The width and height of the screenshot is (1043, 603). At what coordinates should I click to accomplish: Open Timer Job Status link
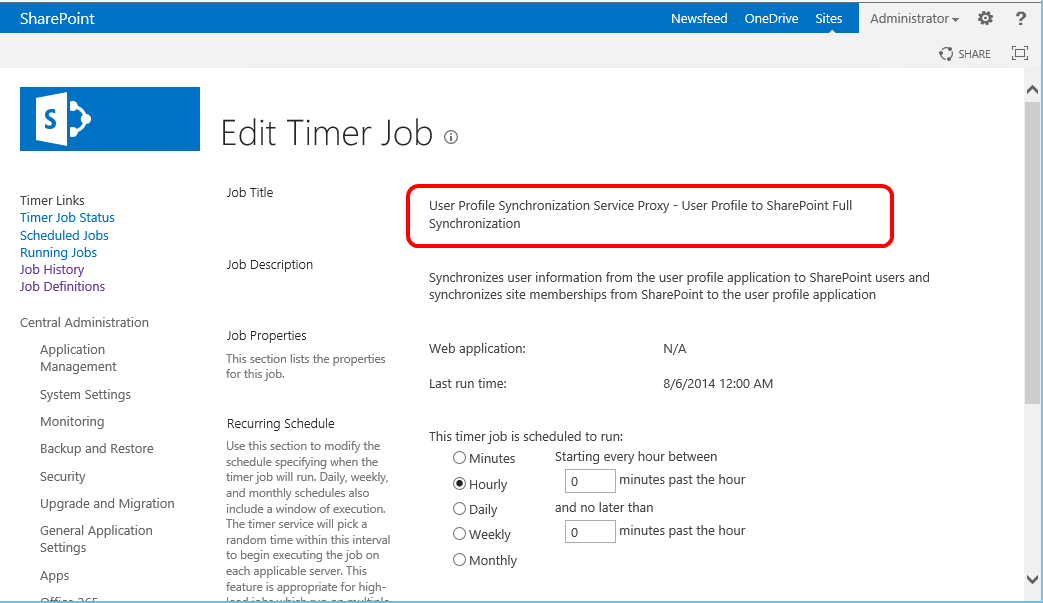coord(67,217)
